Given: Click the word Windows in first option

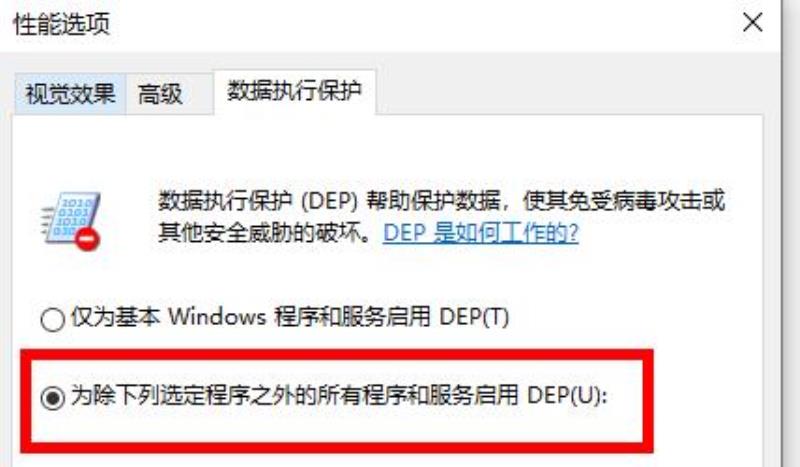Looking at the screenshot, I should [218, 317].
